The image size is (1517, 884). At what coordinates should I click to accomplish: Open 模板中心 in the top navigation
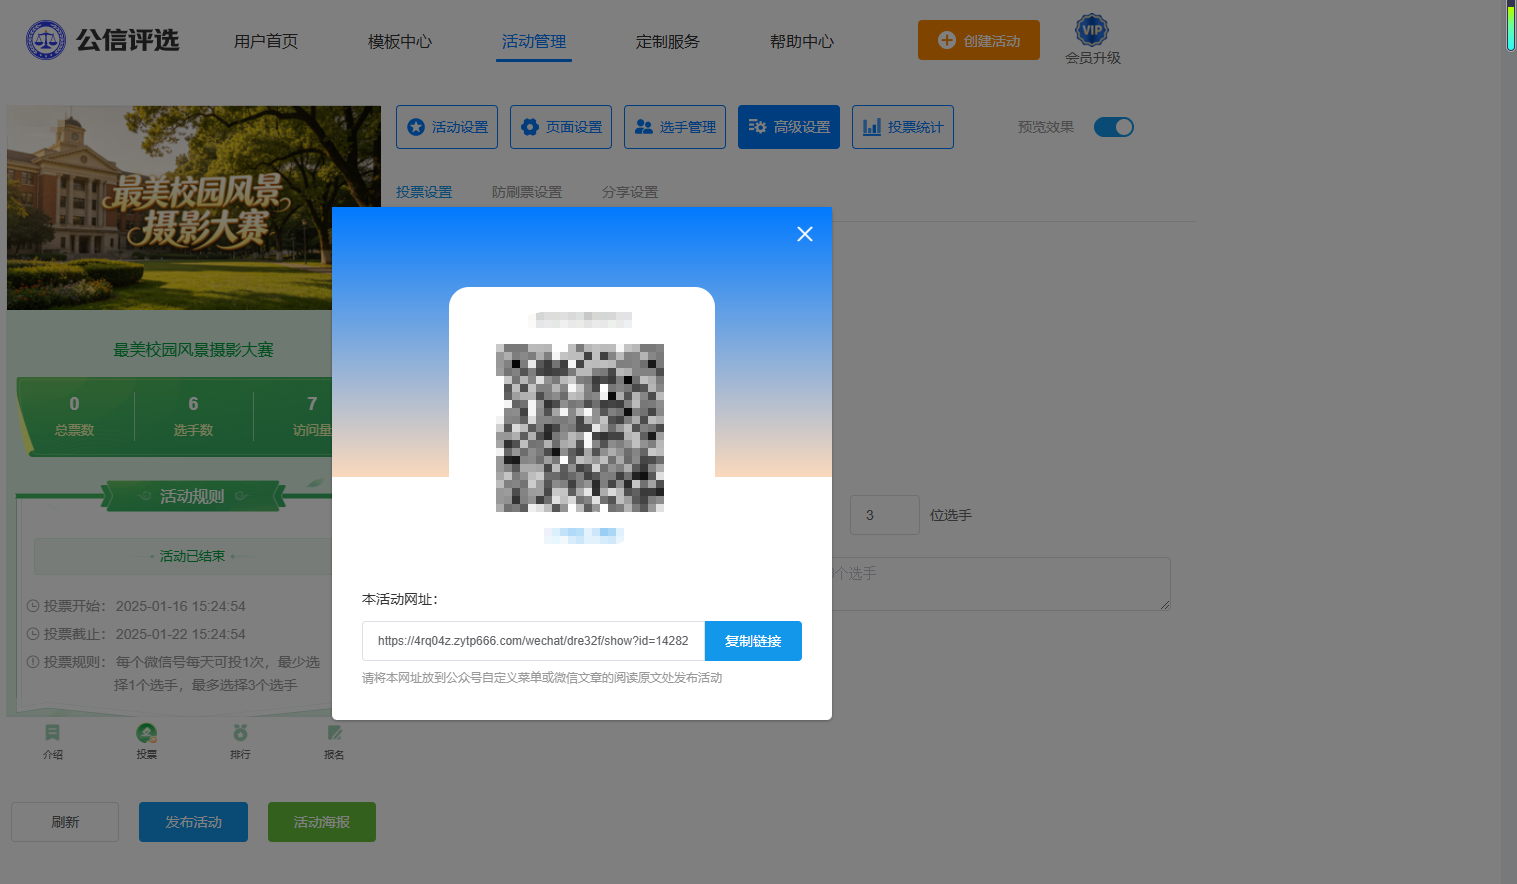coord(400,41)
